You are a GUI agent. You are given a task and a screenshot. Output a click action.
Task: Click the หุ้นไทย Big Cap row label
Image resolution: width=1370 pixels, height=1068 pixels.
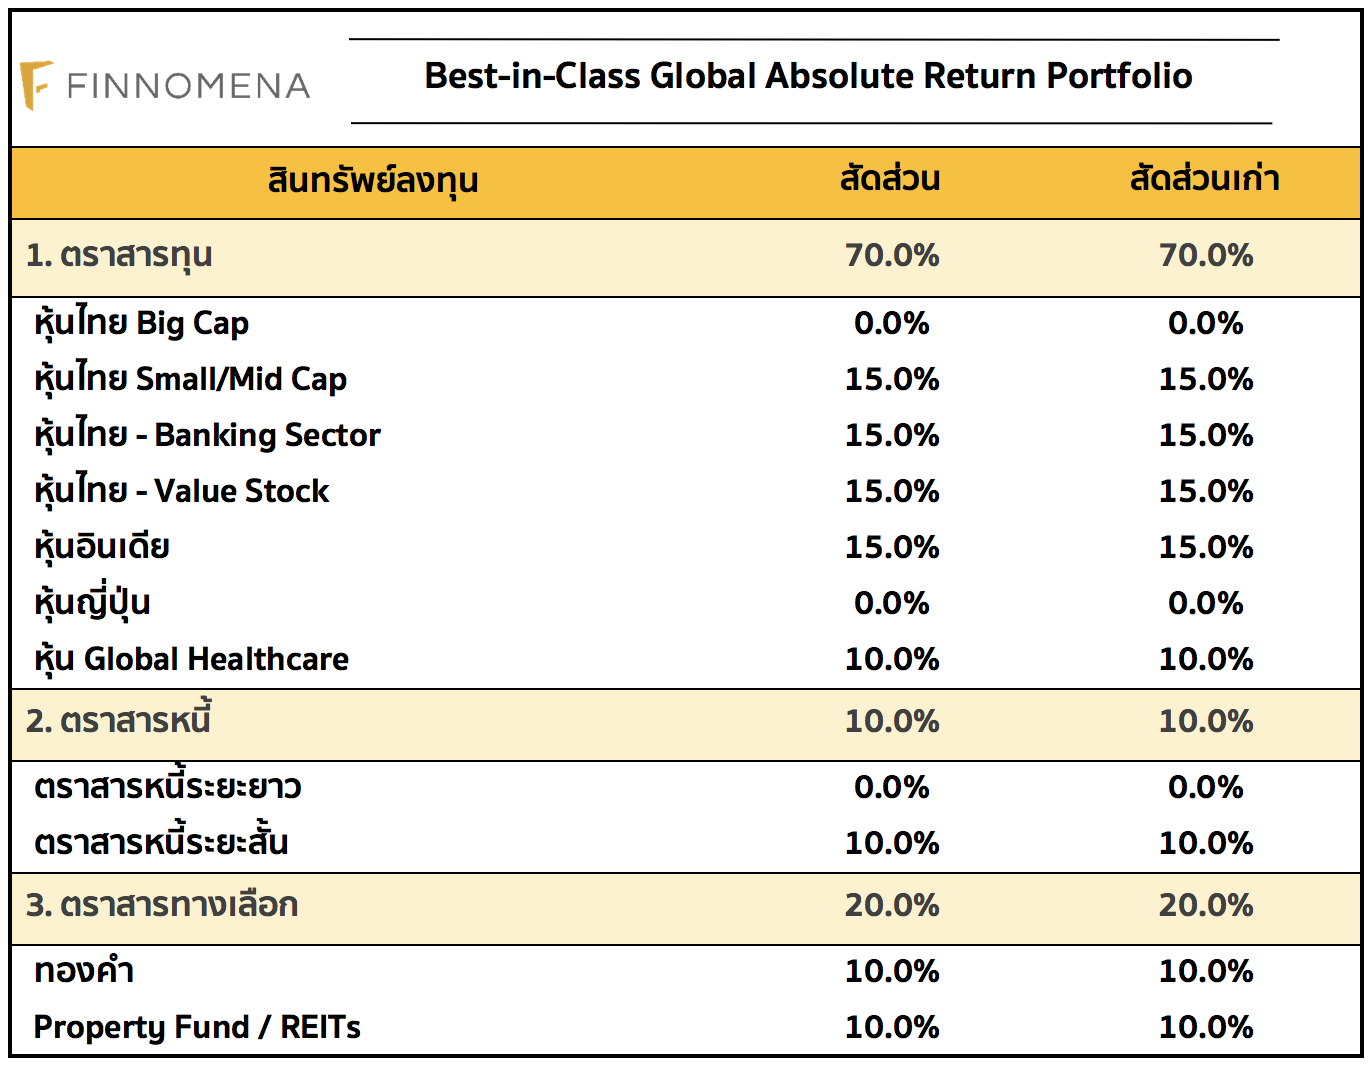click(141, 324)
